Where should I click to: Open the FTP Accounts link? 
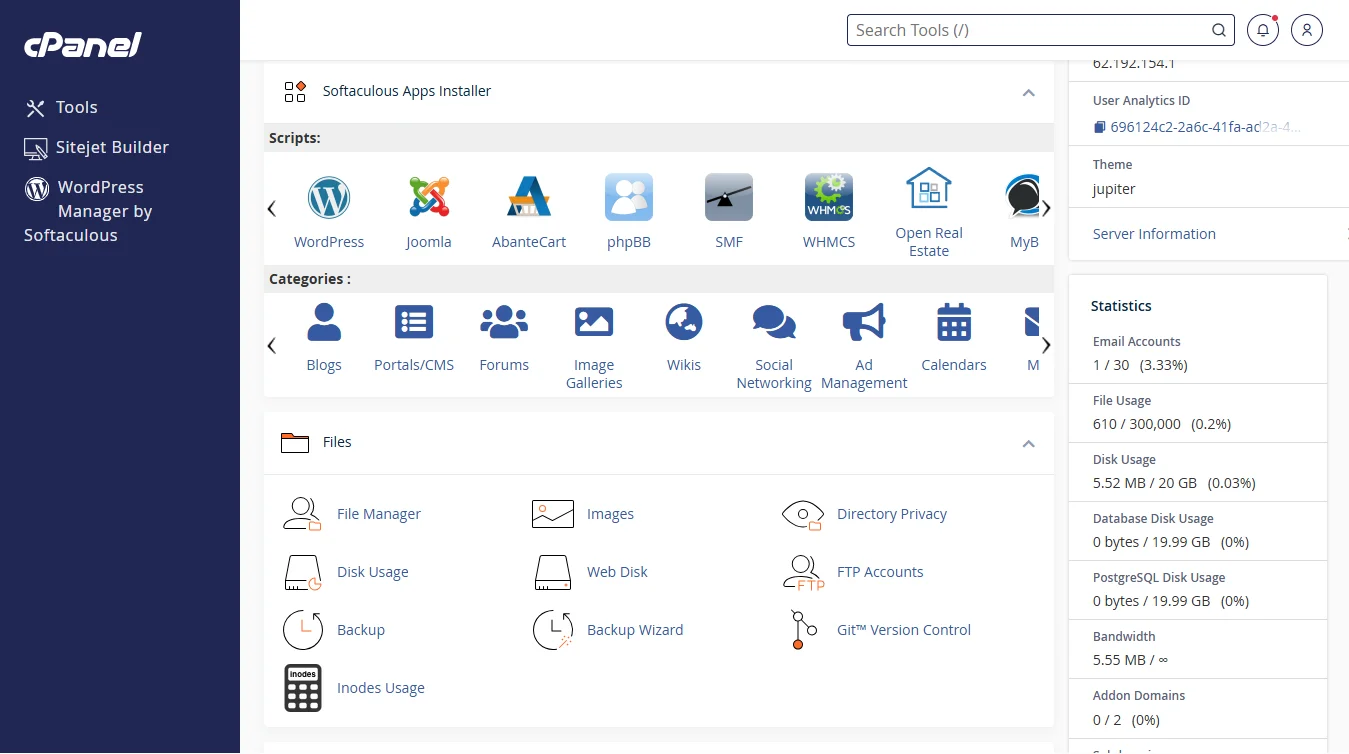click(880, 572)
